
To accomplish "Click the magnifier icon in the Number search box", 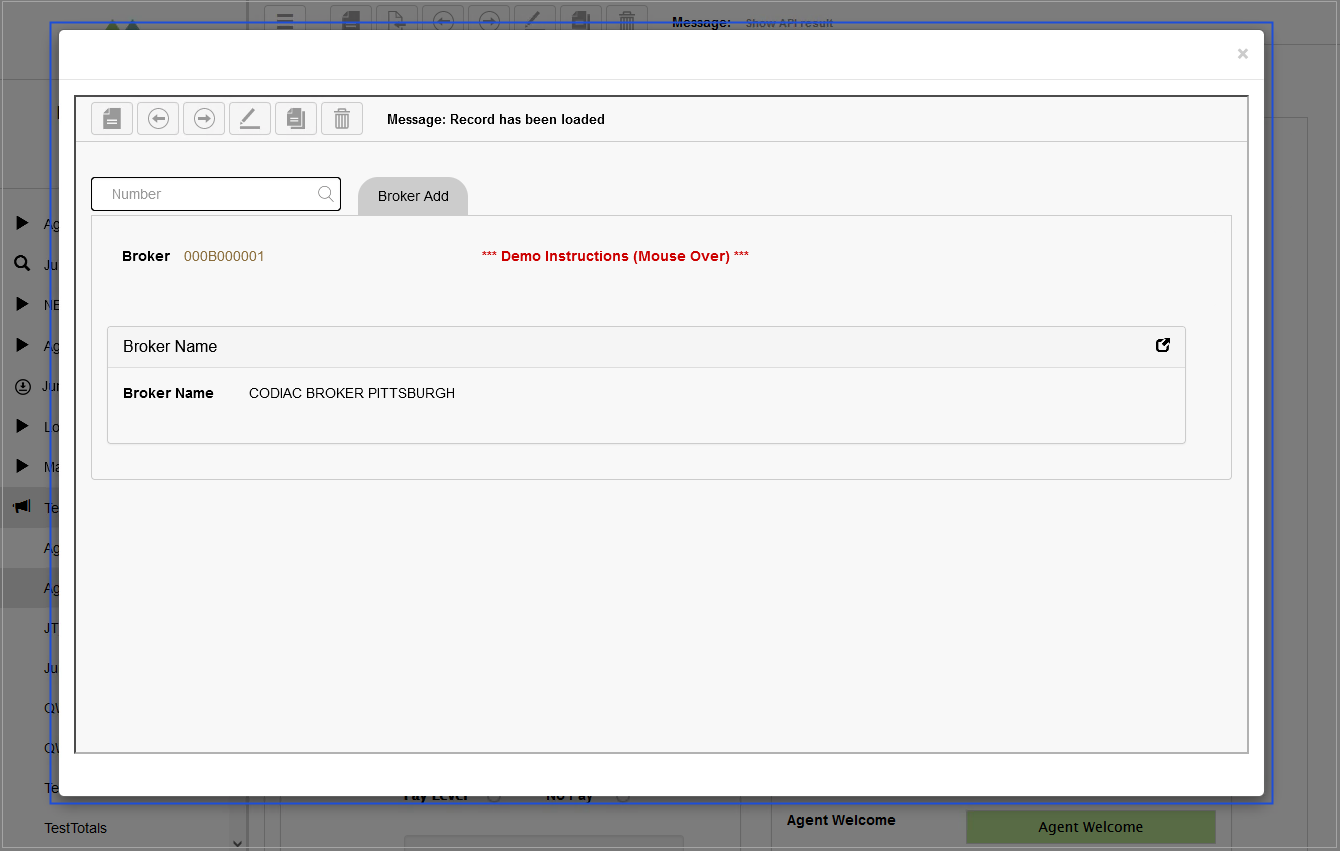I will [x=326, y=194].
